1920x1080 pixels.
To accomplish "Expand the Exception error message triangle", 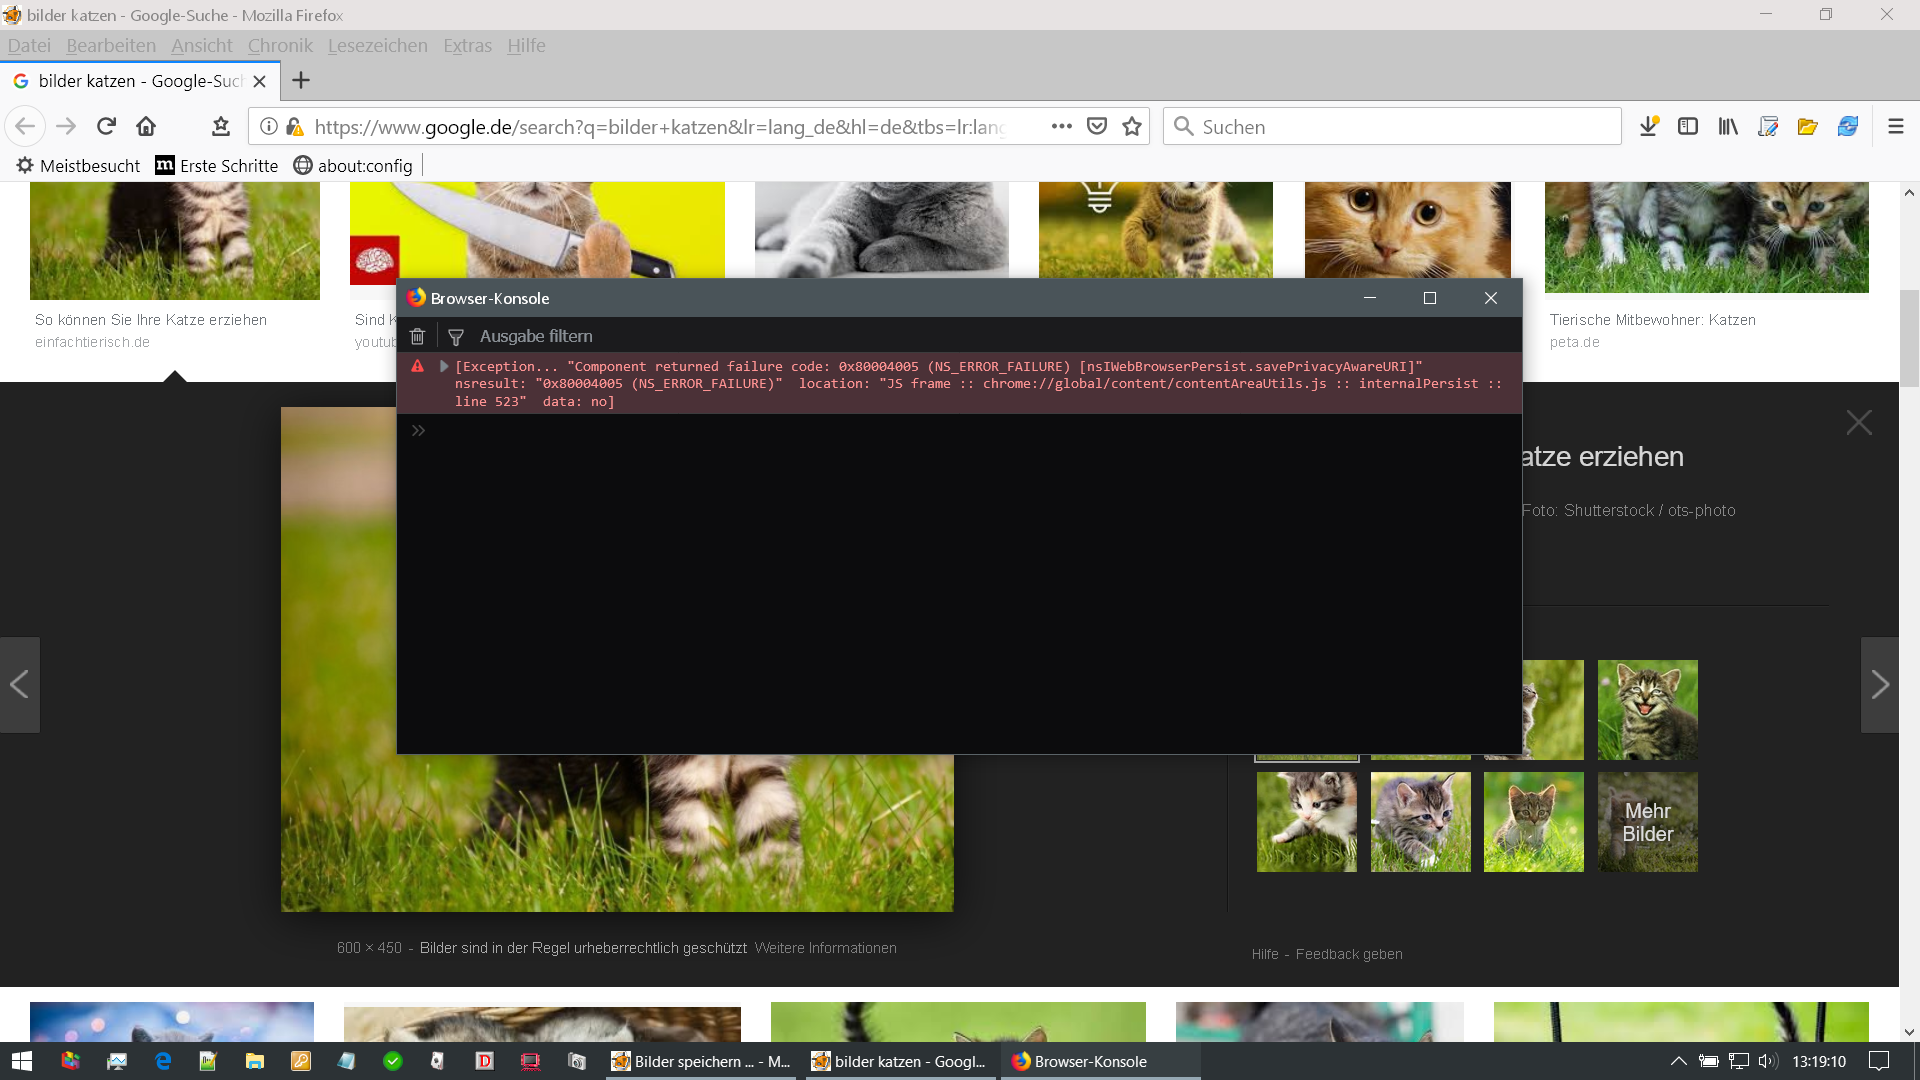I will [x=444, y=367].
